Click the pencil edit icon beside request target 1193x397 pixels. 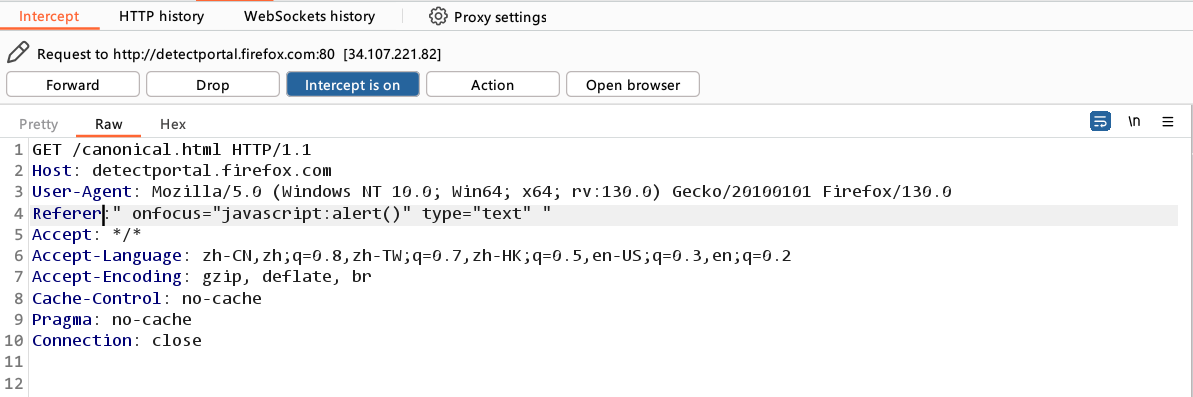17,53
